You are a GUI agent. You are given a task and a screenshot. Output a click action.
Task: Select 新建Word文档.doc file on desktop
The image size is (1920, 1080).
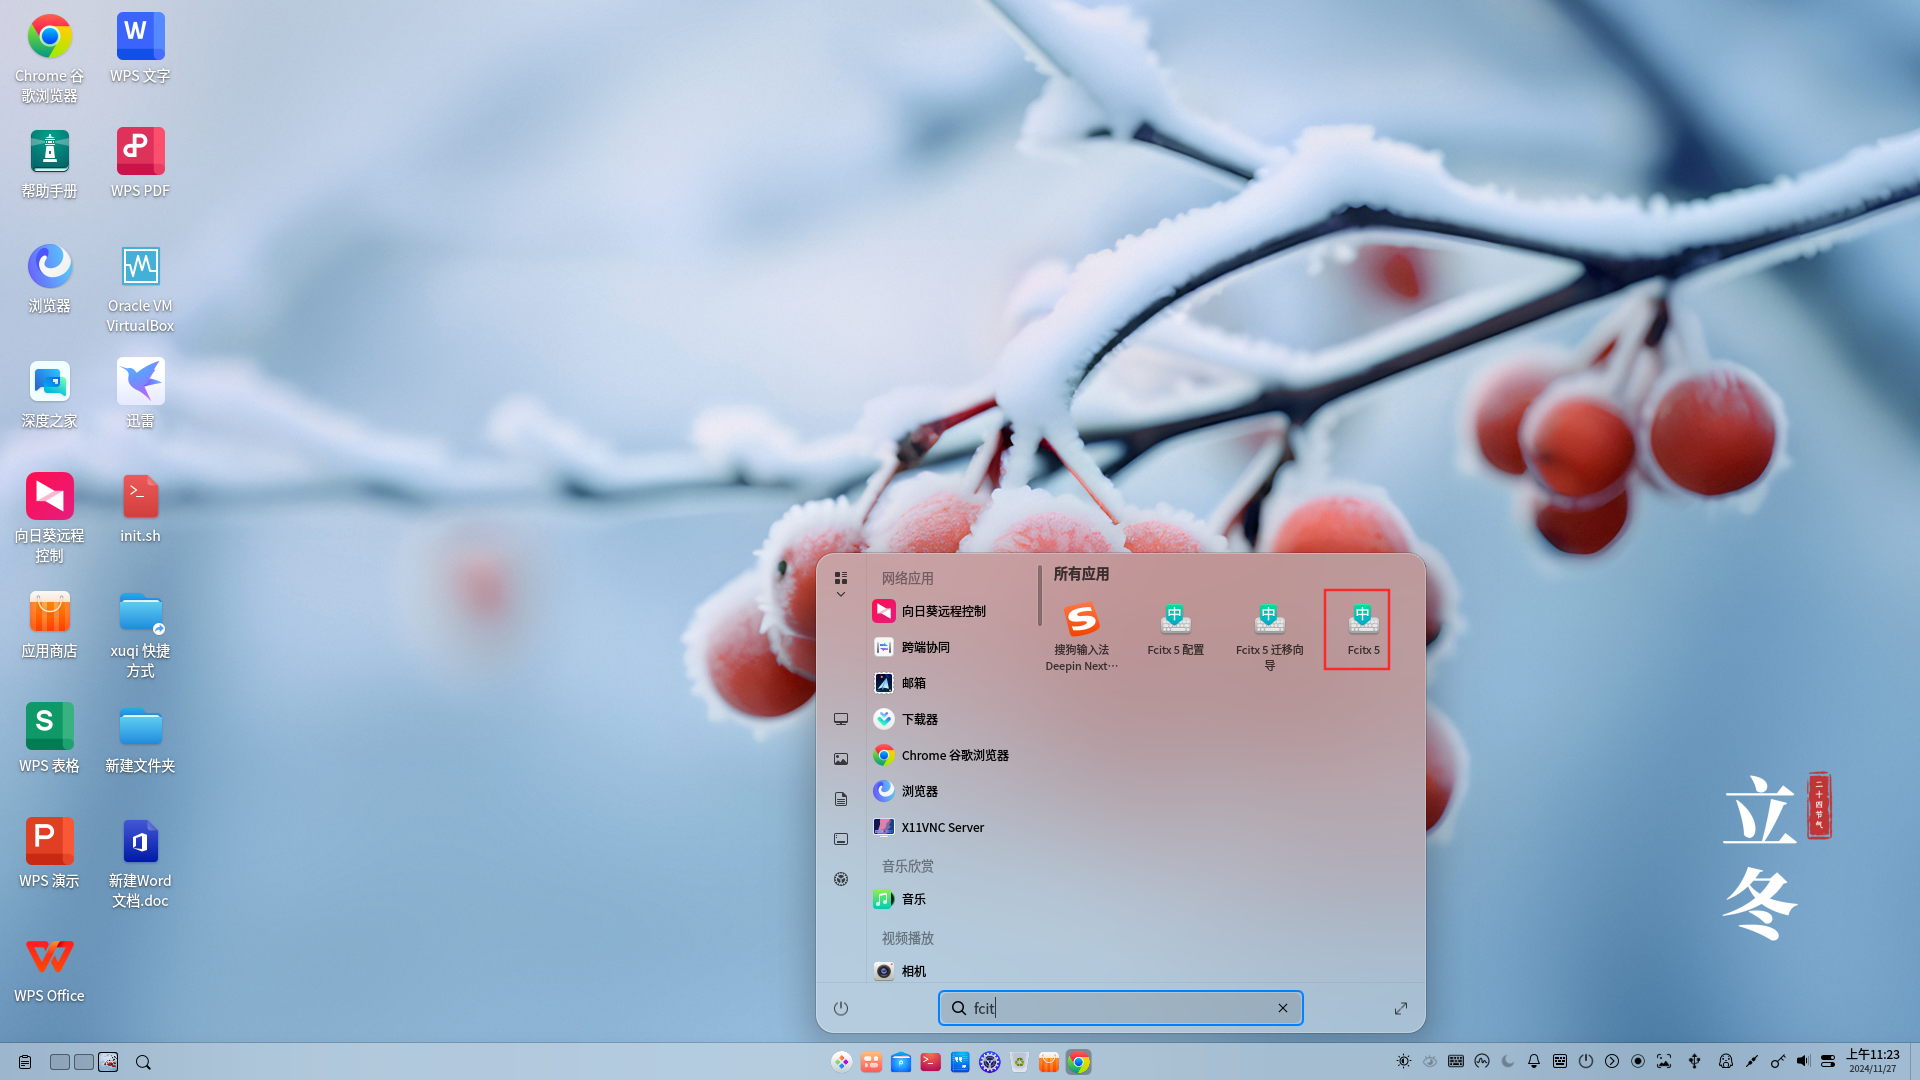tap(140, 863)
